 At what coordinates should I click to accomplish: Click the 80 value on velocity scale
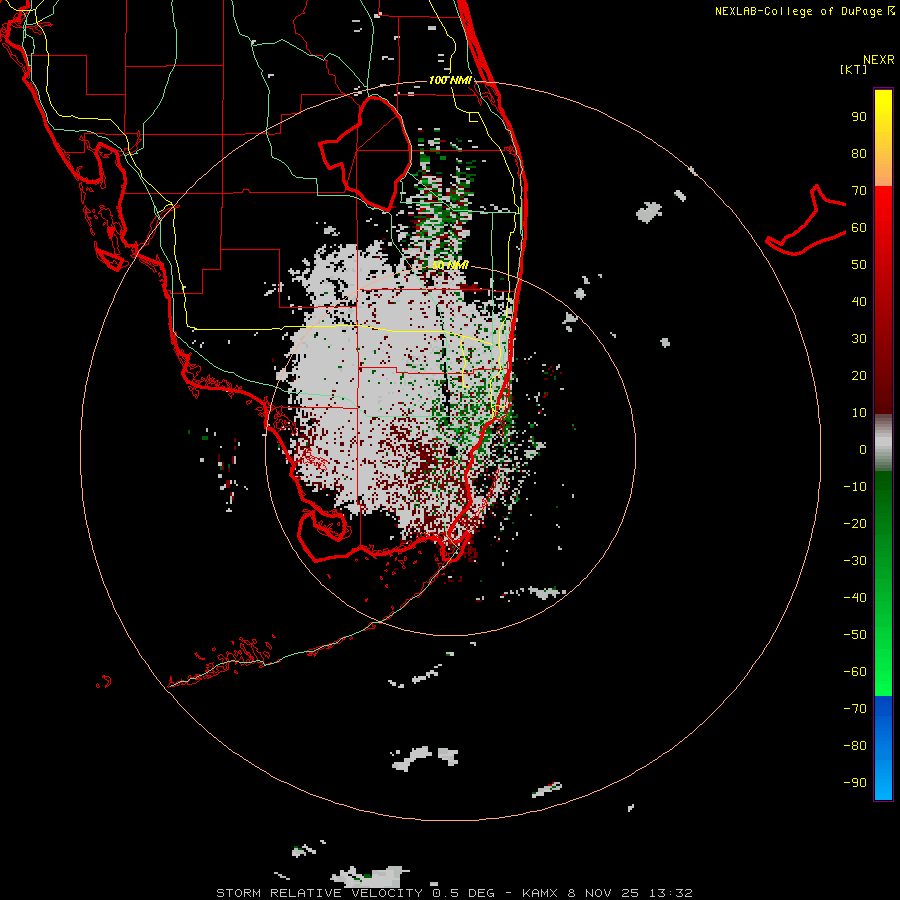point(859,153)
